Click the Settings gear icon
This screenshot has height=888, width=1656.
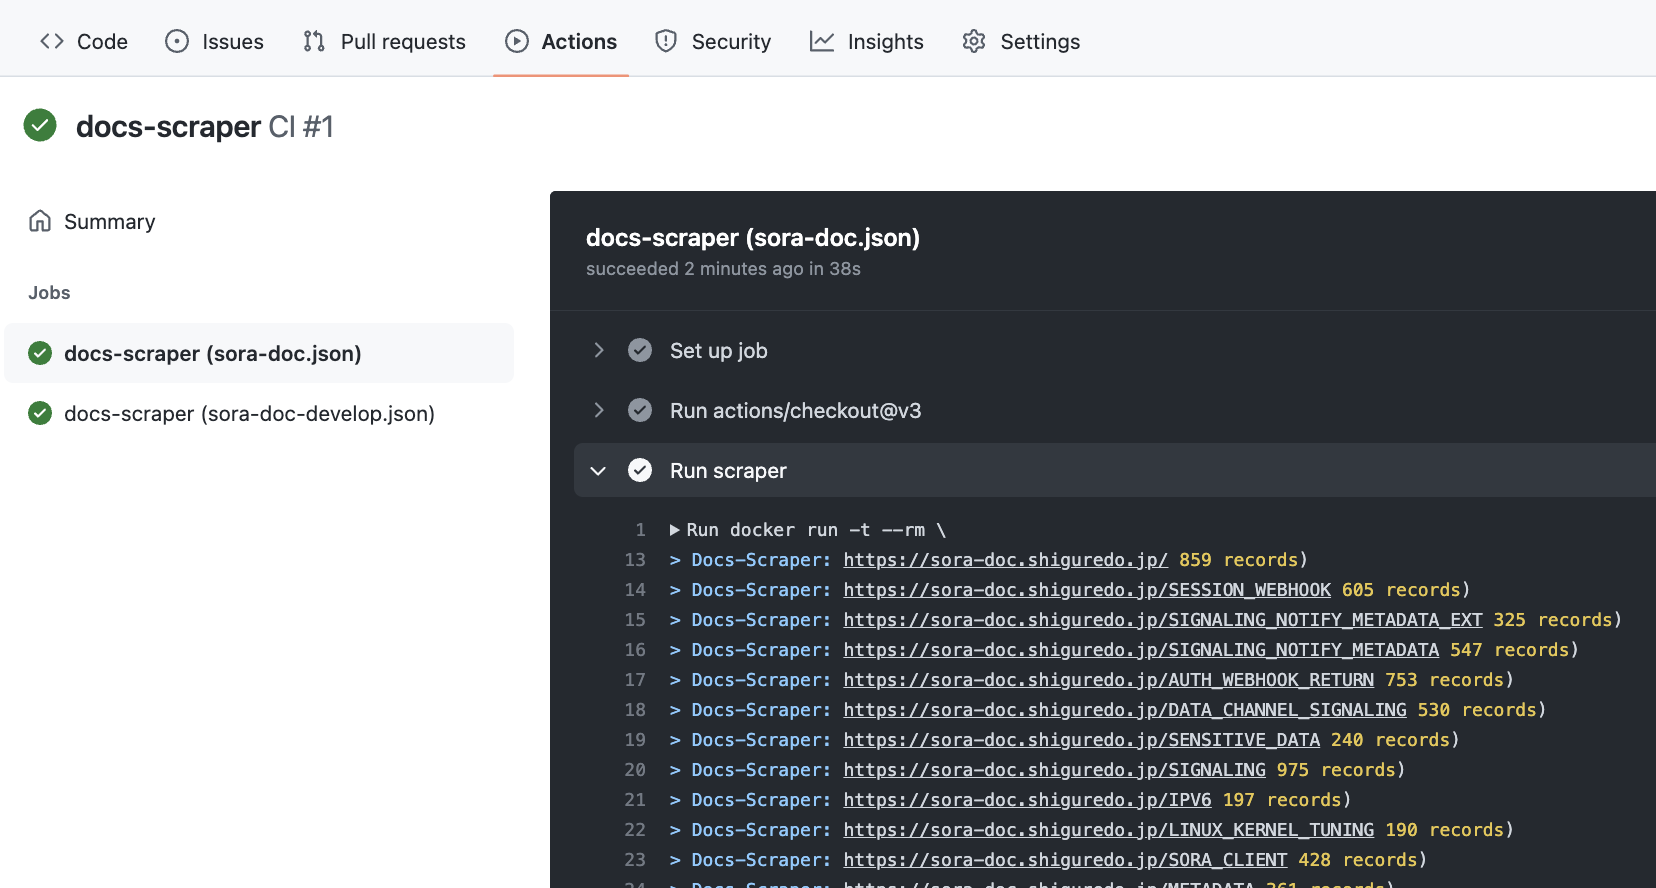[x=974, y=41]
